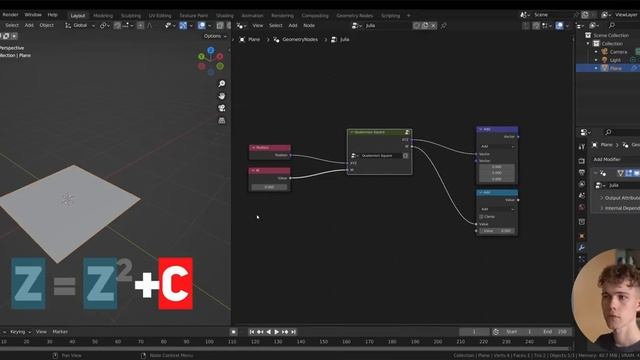Open the Add operation dropdown on the math node
Screen dimensions: 640x360
[x=497, y=209]
